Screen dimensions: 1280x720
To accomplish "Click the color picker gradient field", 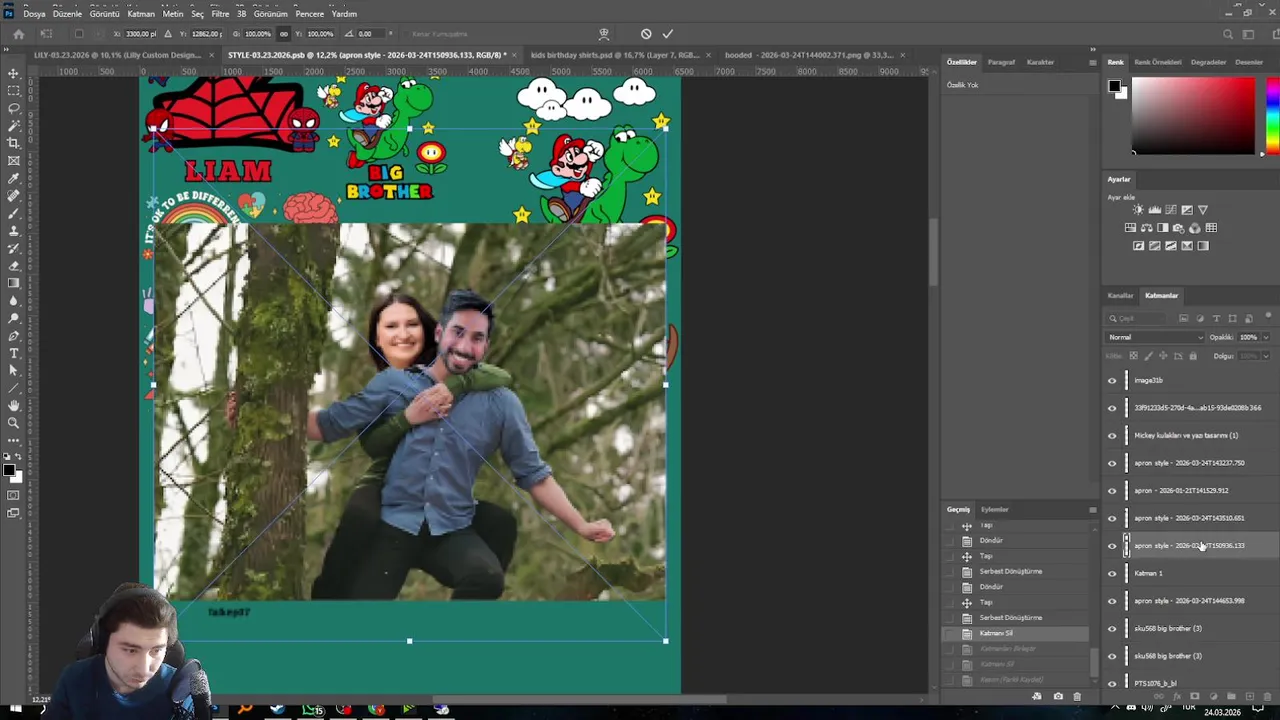I will [1193, 115].
